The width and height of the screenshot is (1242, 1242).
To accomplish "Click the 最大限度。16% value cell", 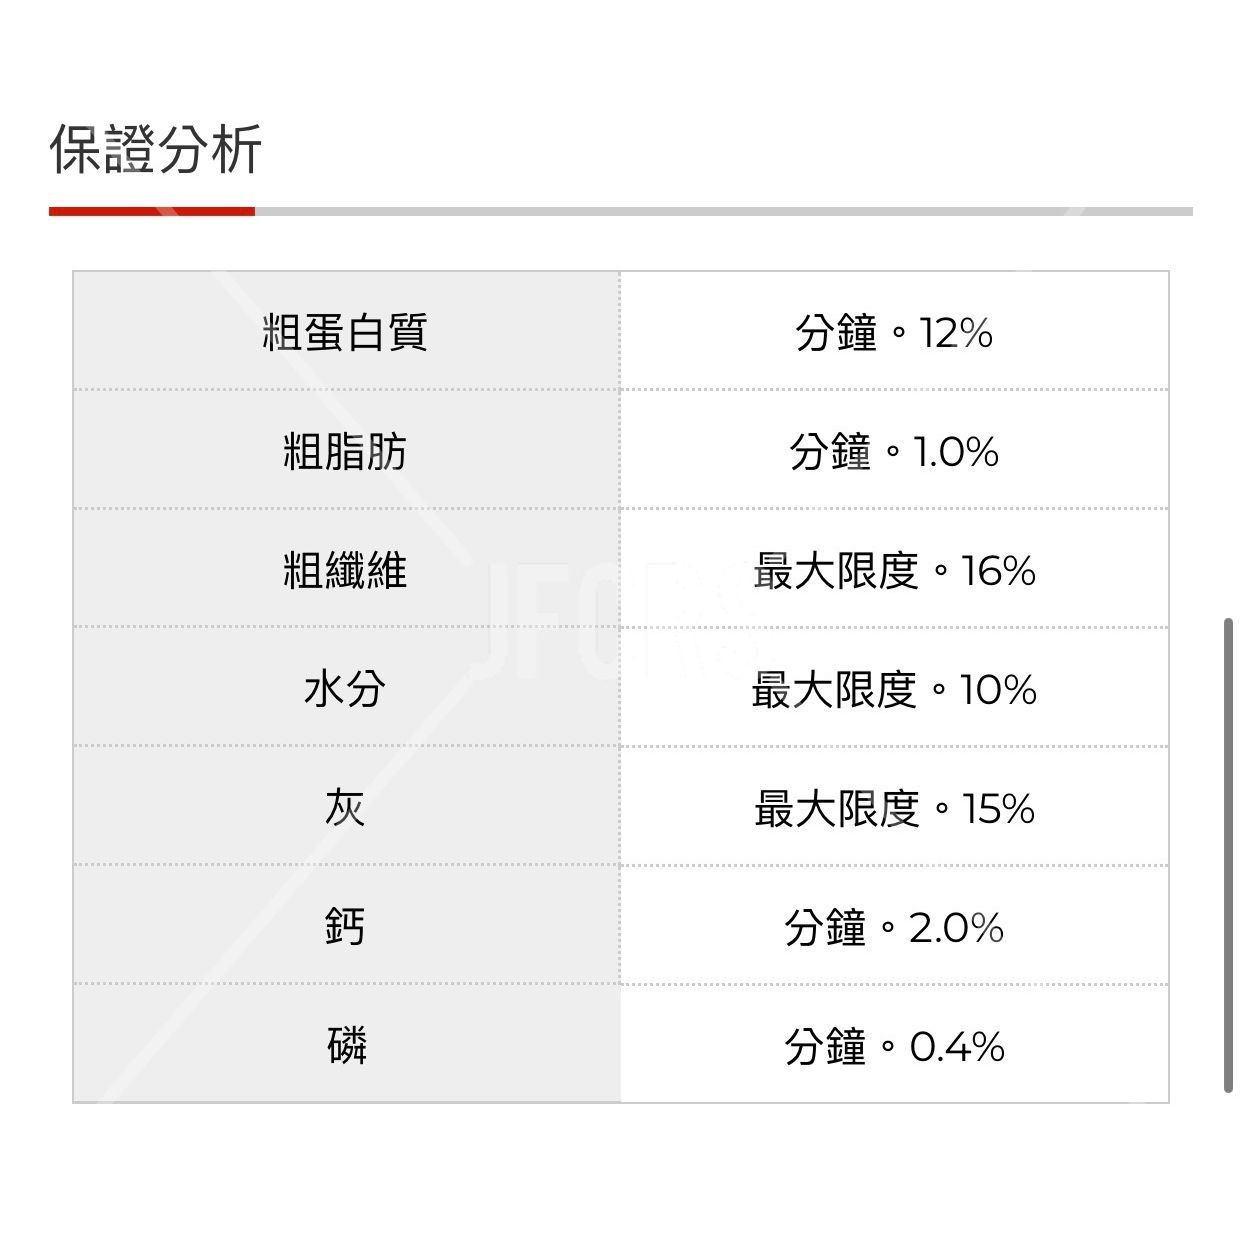I will click(x=894, y=570).
